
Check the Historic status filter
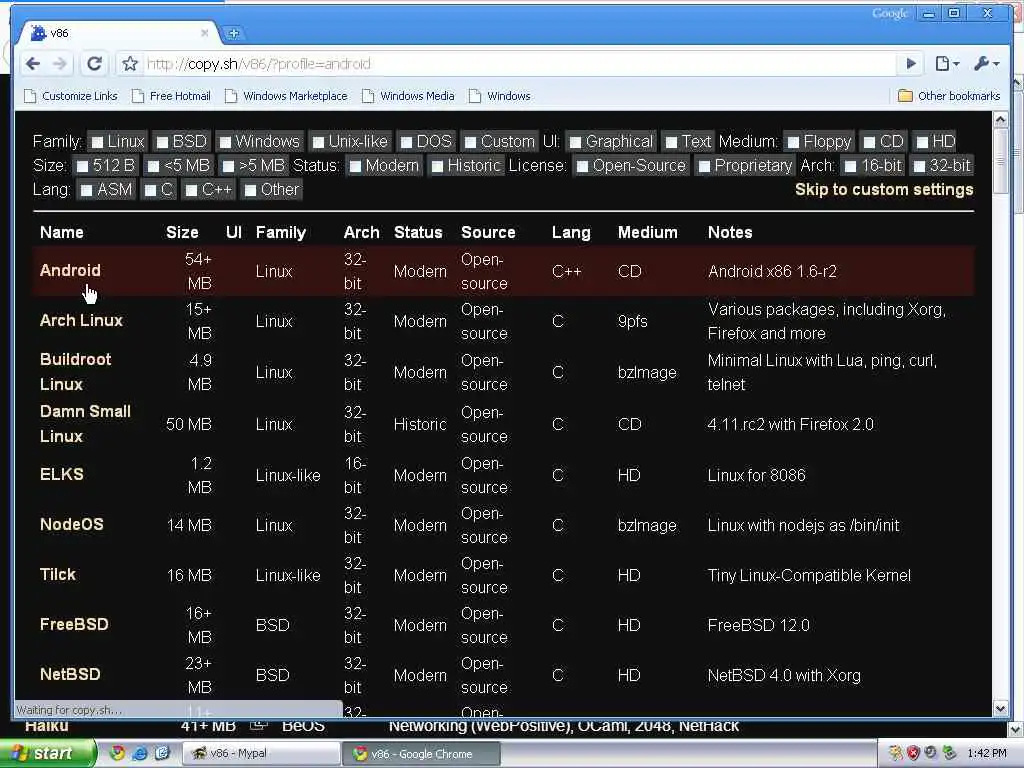coord(438,167)
